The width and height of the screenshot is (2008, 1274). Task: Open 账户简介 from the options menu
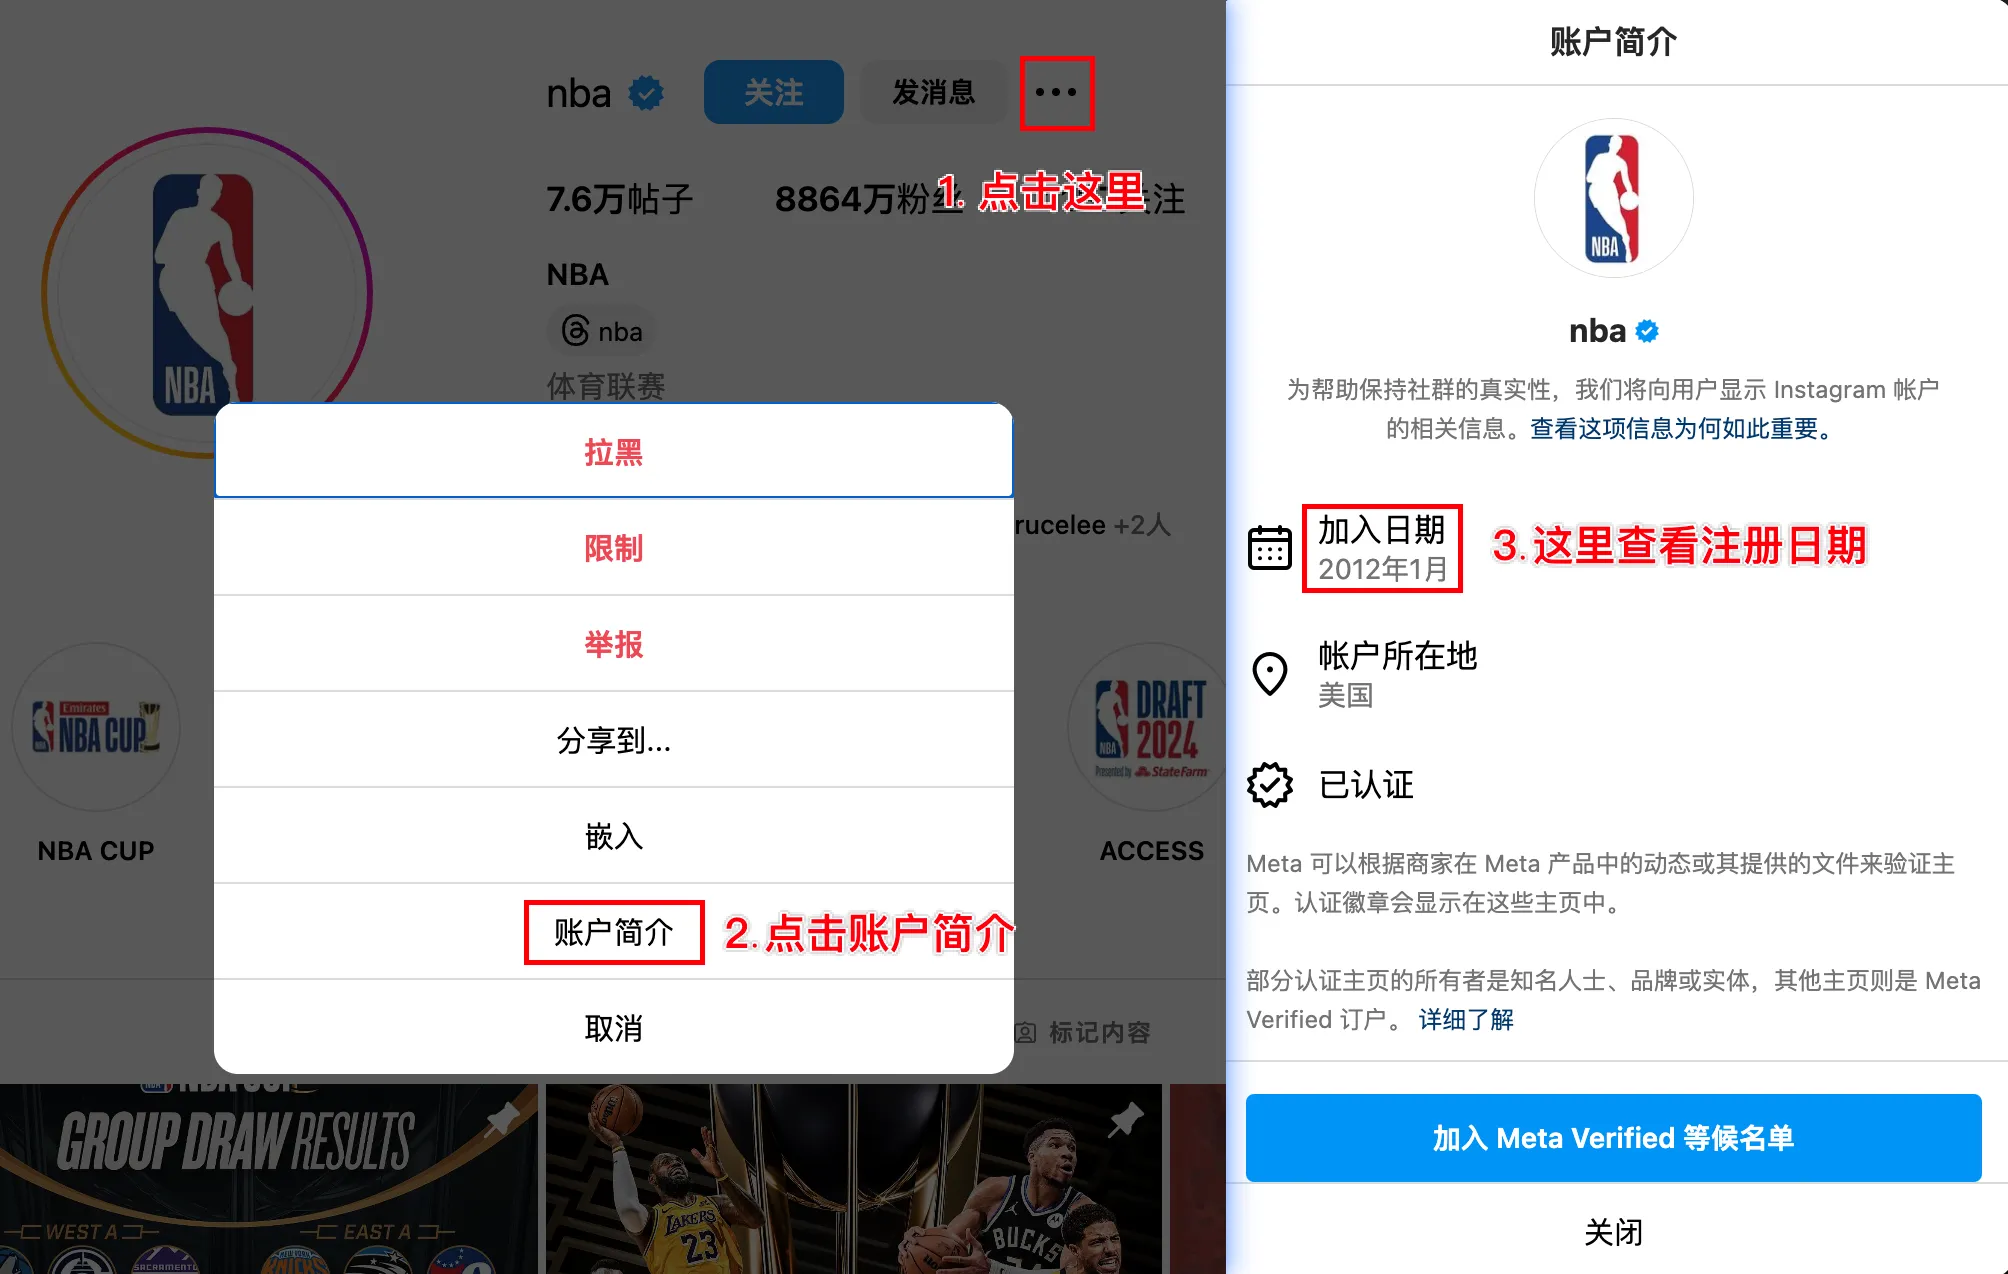click(x=614, y=932)
